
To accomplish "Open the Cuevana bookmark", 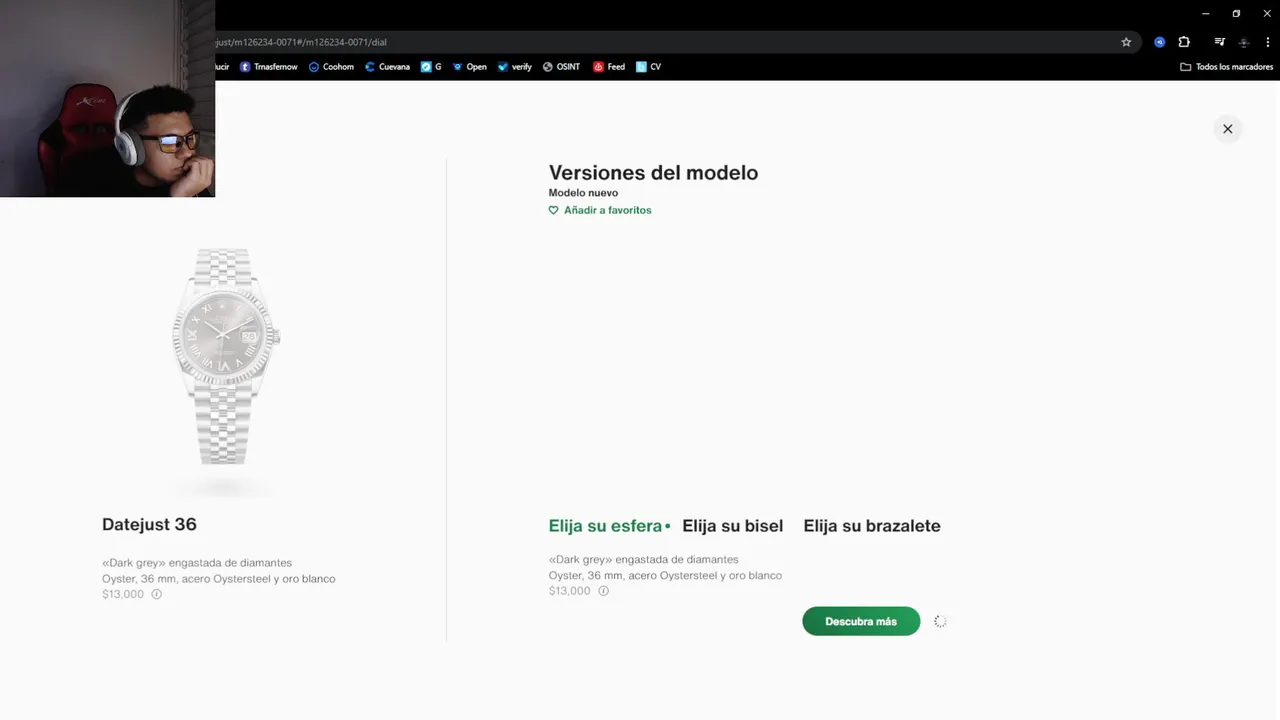I will pos(387,67).
